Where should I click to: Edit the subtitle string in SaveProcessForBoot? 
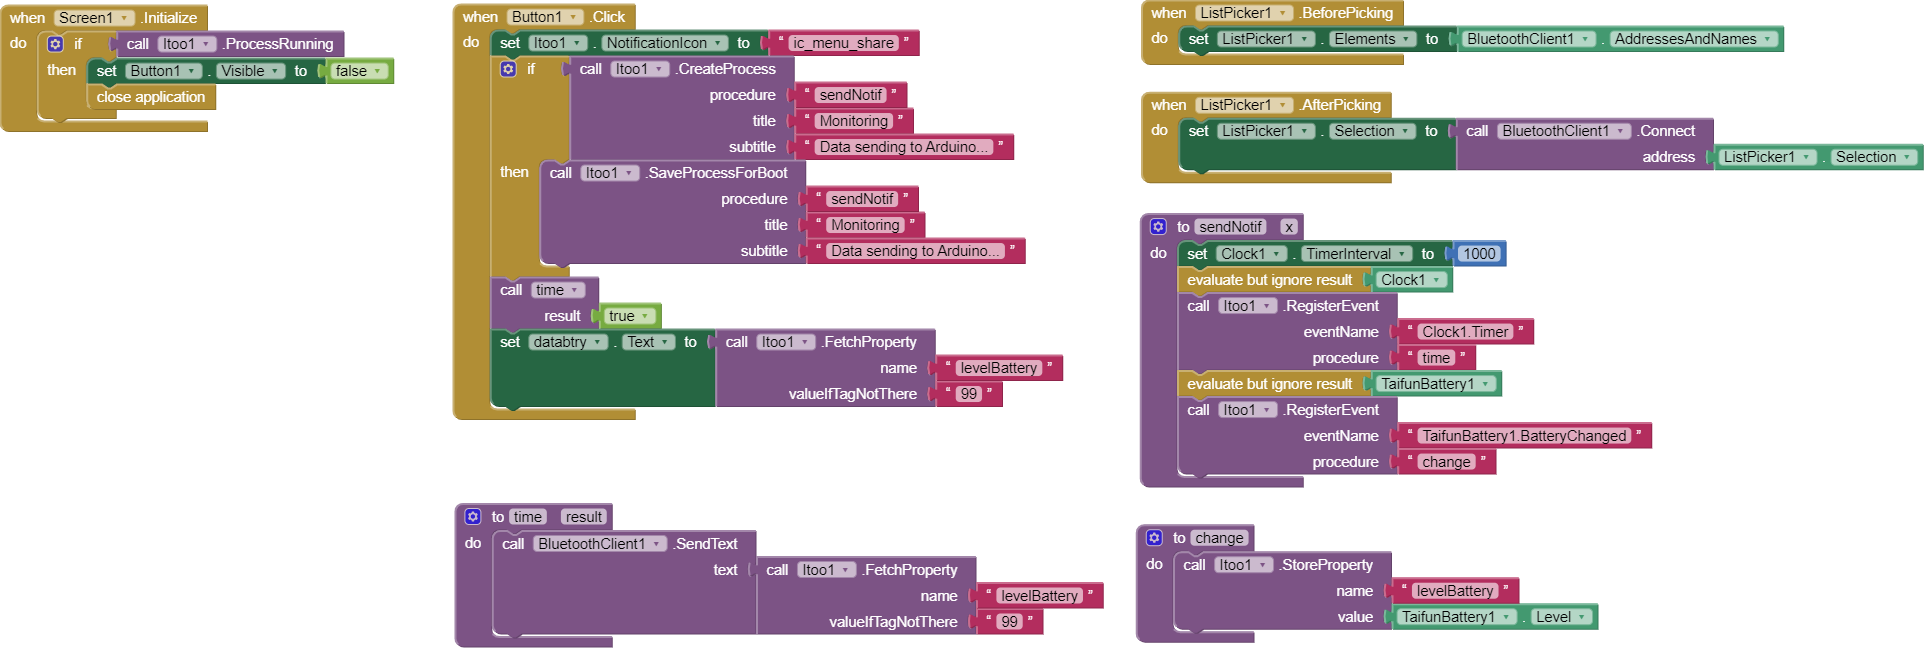[916, 251]
